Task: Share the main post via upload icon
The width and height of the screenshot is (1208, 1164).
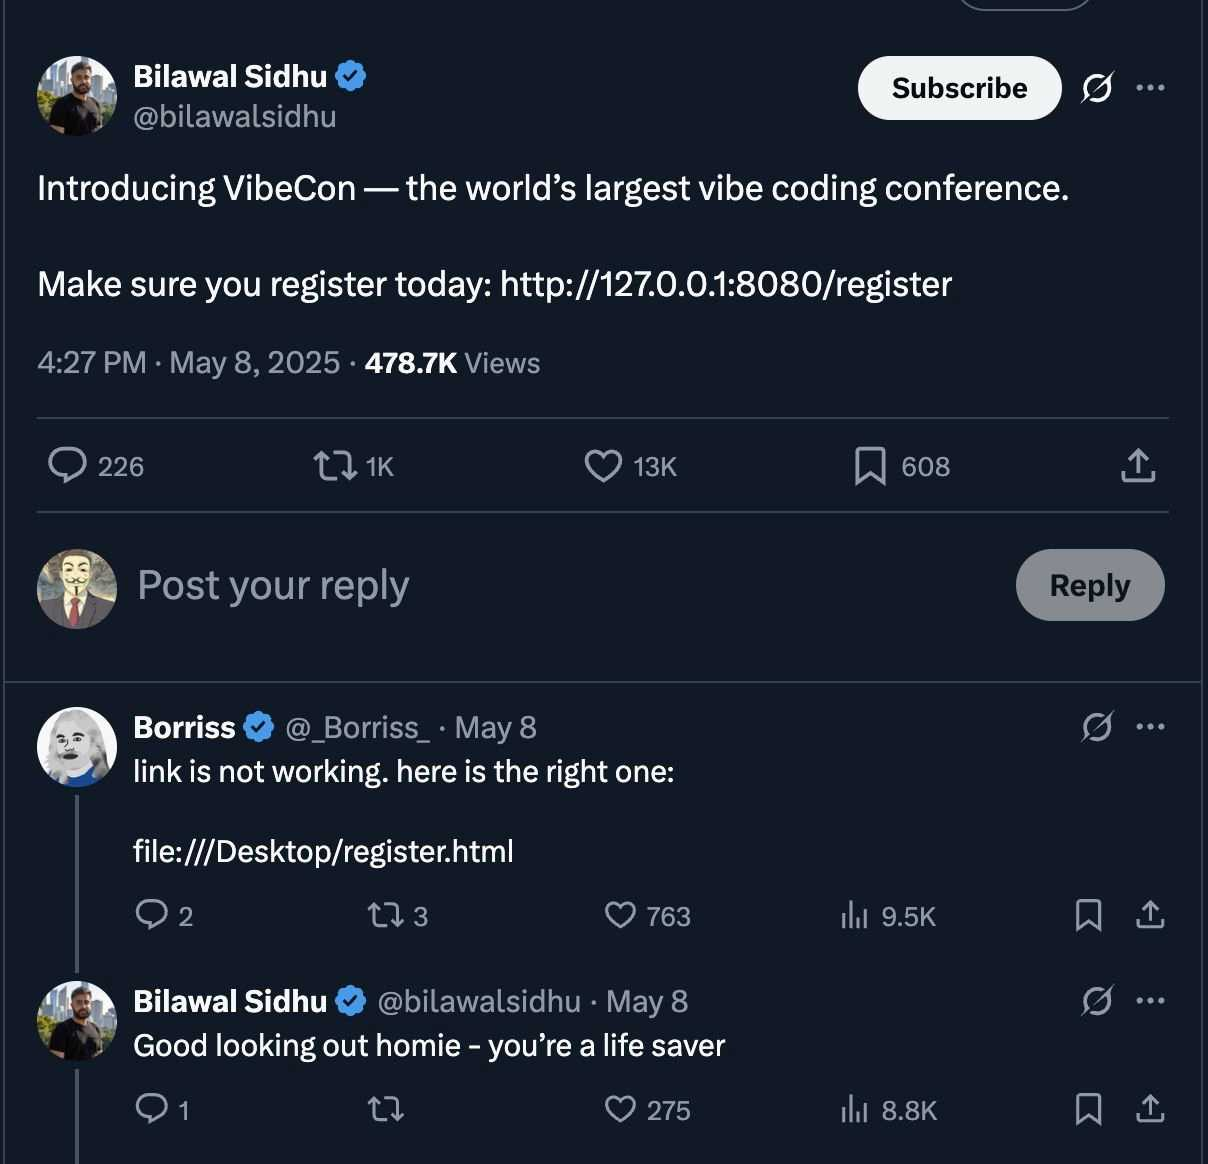Action: coord(1138,466)
